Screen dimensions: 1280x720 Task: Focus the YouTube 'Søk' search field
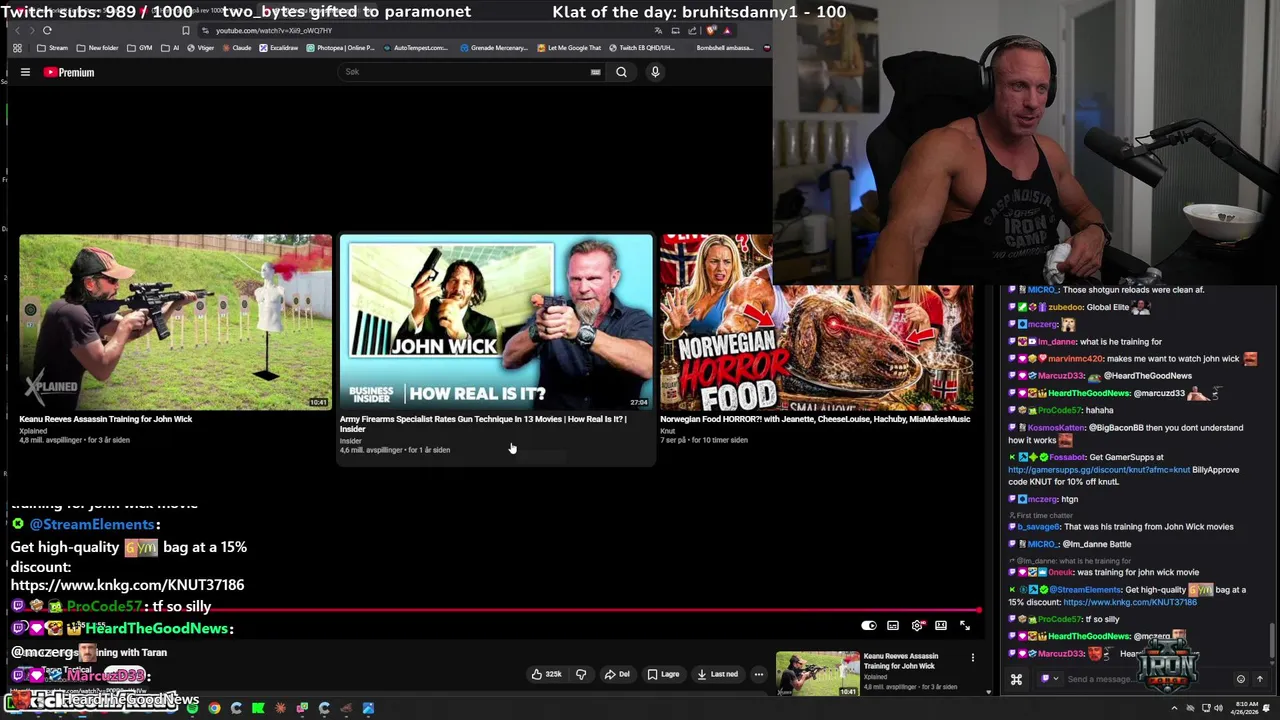click(465, 72)
